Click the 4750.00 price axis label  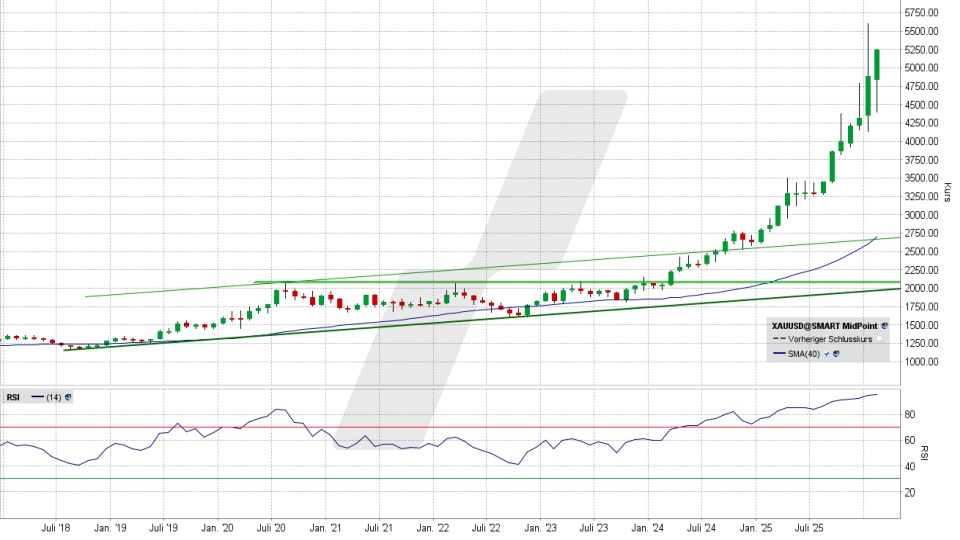921,86
